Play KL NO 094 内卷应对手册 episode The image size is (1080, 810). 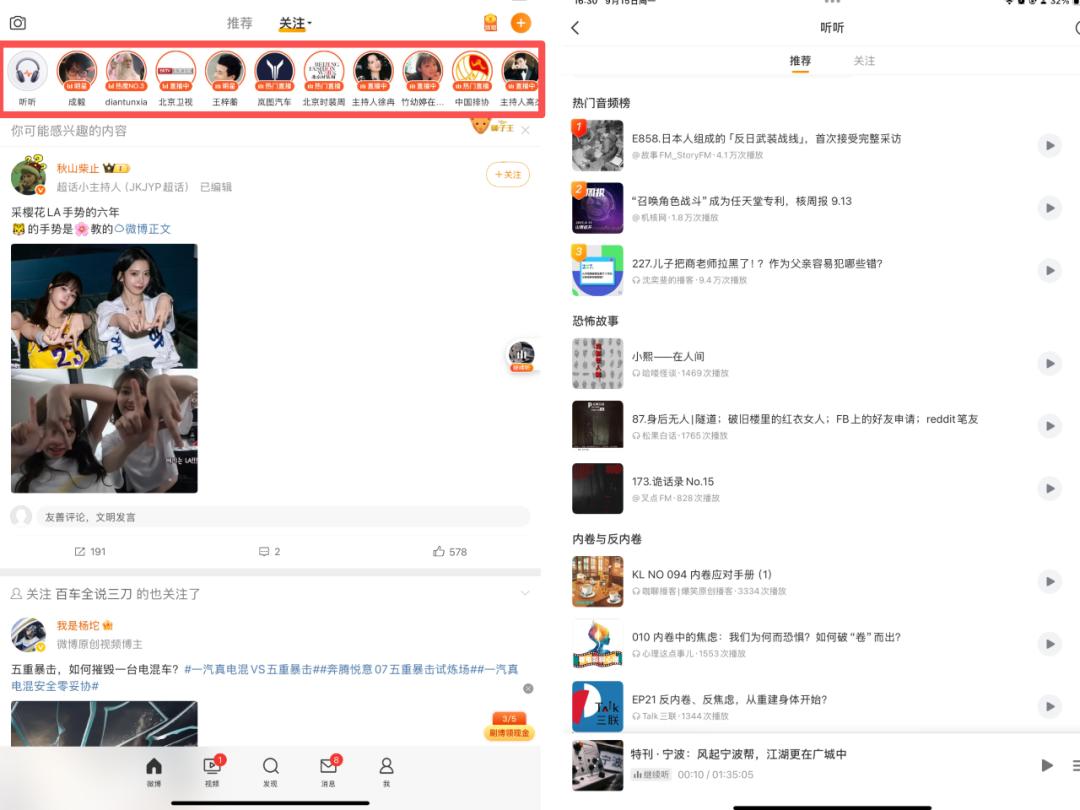1050,581
